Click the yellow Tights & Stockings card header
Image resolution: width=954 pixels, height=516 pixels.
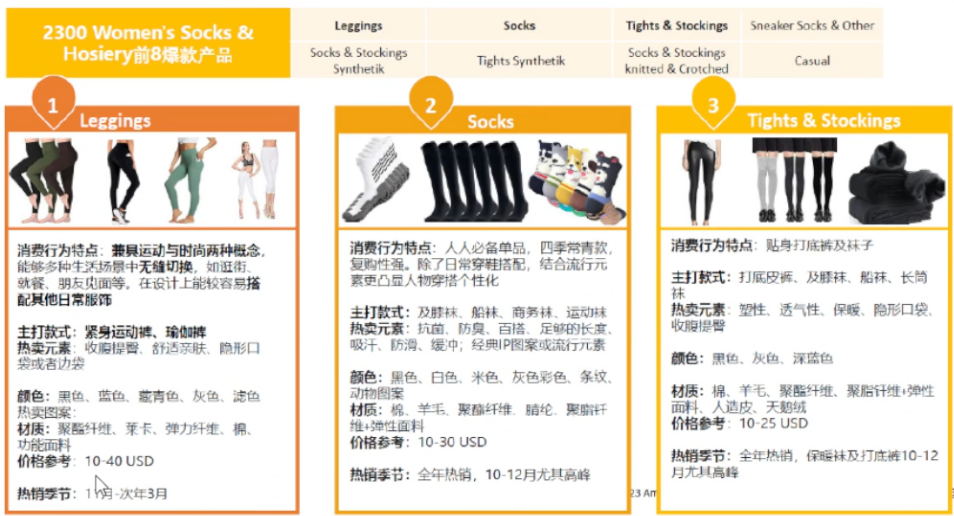(x=823, y=121)
